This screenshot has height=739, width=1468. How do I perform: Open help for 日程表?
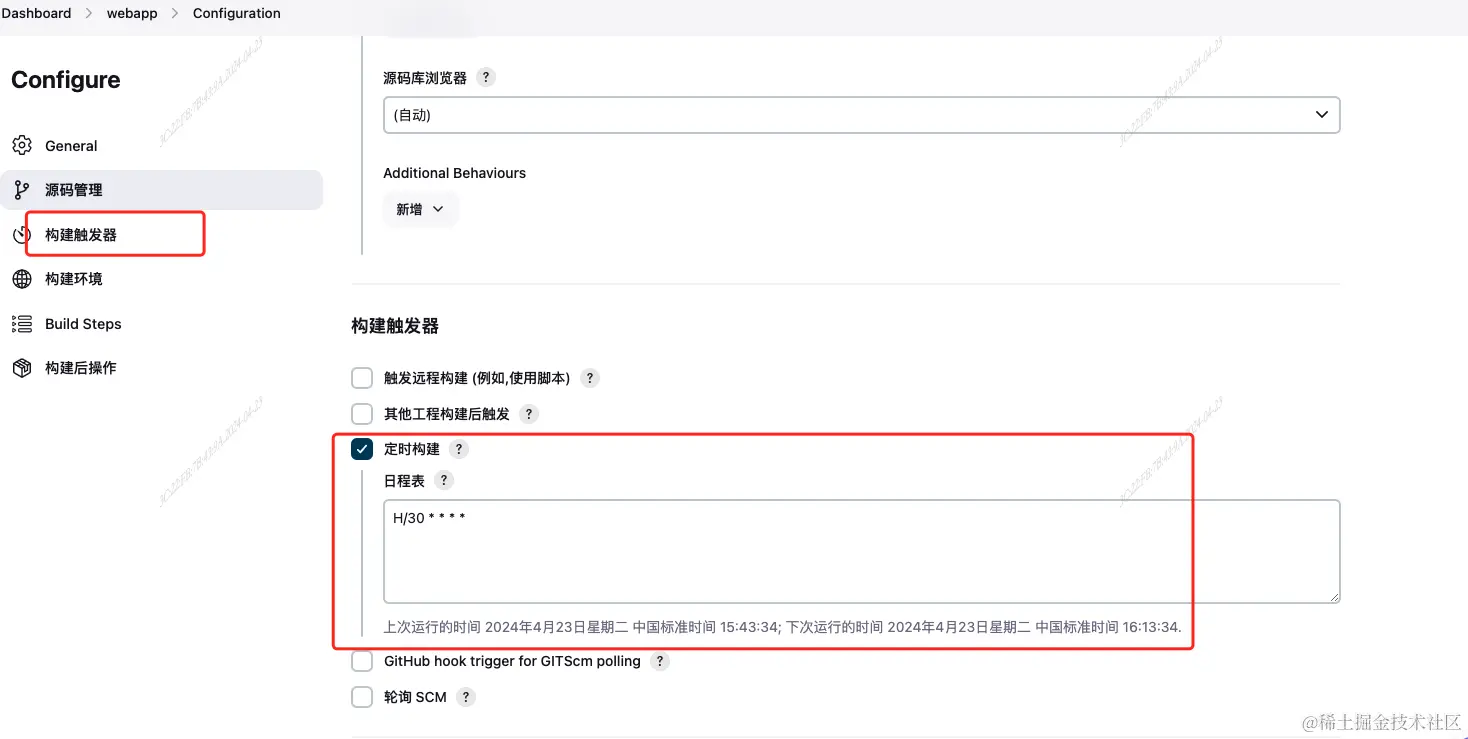[x=444, y=480]
